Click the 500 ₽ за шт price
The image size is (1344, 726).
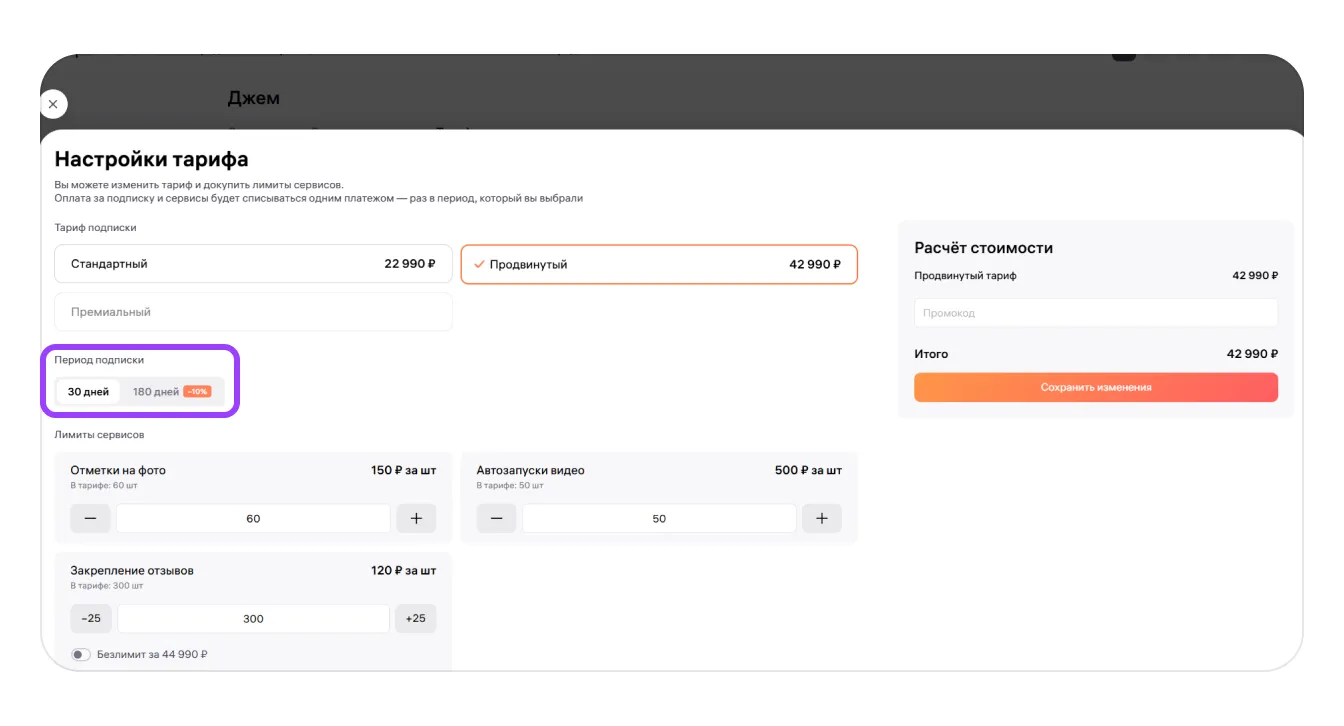(x=808, y=470)
